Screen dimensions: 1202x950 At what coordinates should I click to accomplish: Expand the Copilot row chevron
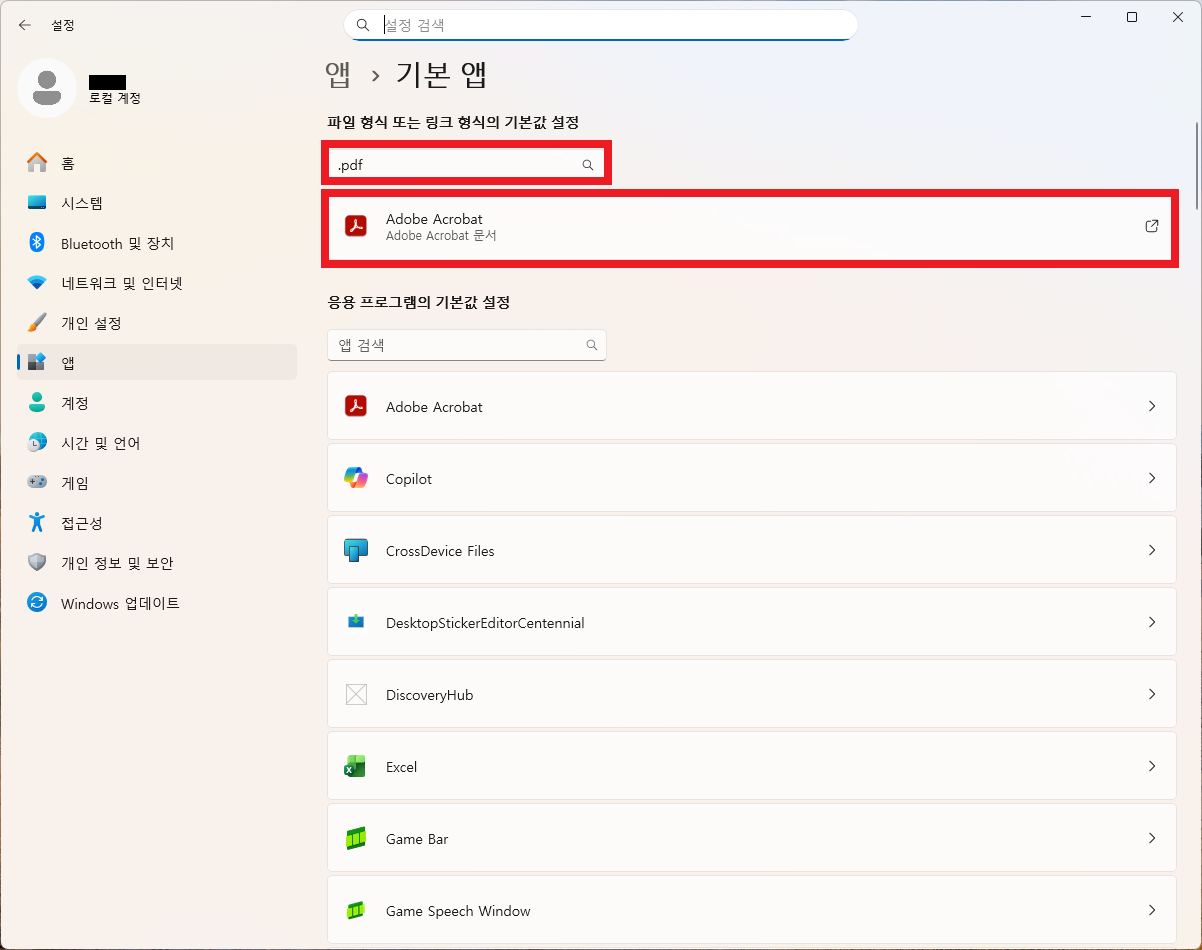(1152, 478)
